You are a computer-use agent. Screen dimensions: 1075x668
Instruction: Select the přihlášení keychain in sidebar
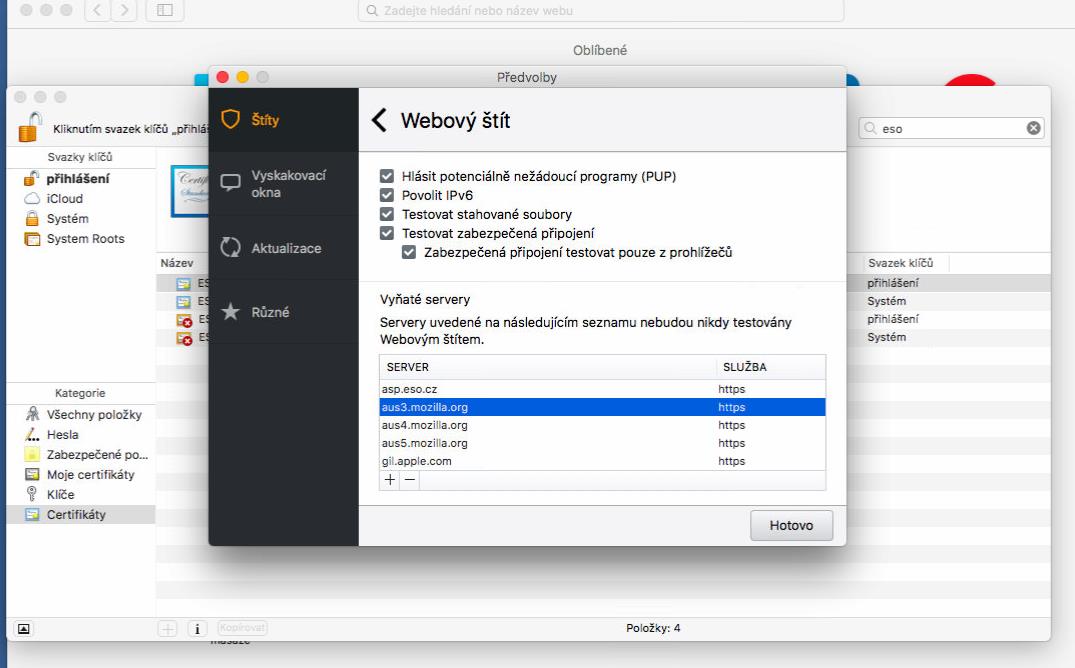pyautogui.click(x=81, y=179)
